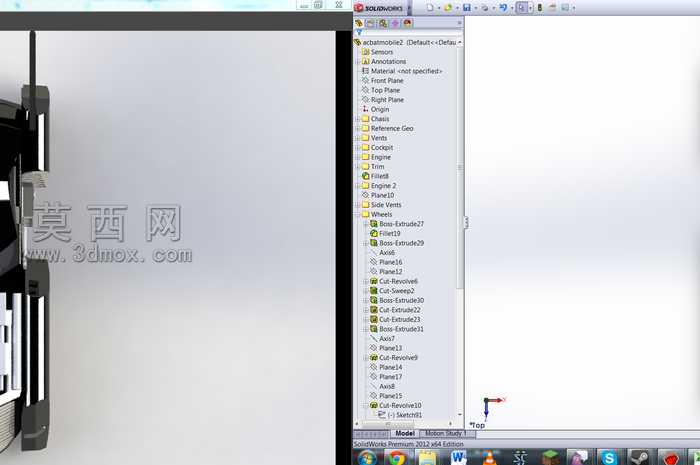Click the Rebuild traffic light icon

click(540, 8)
